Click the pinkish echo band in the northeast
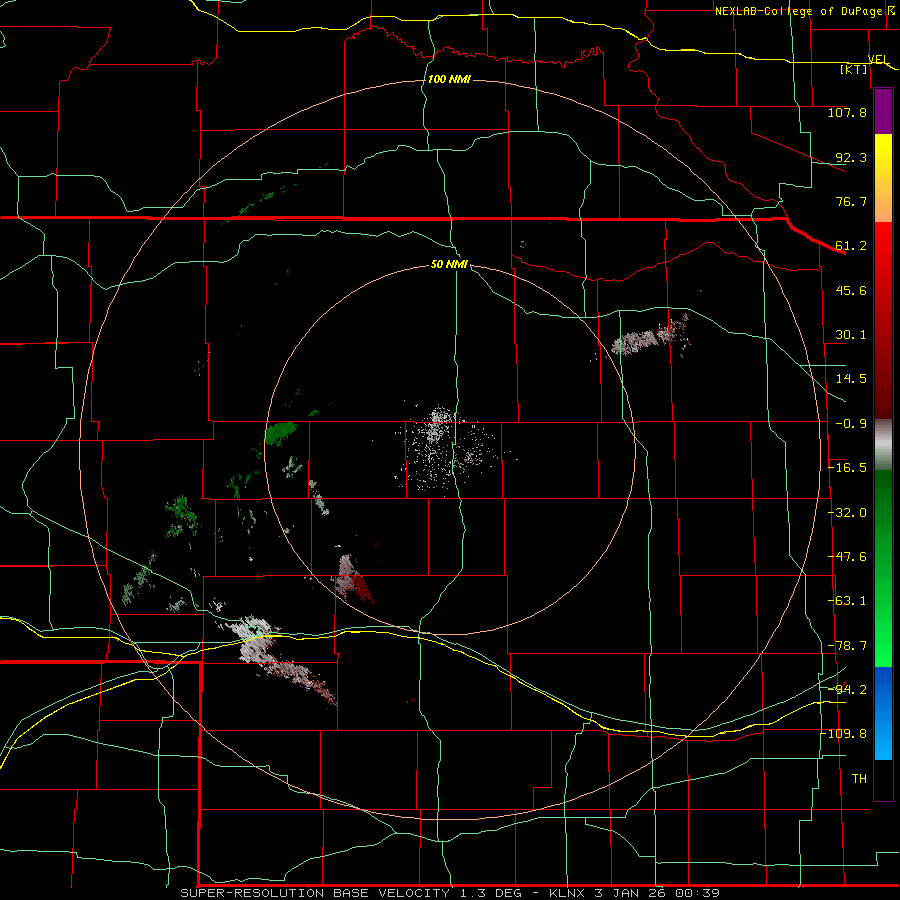The height and width of the screenshot is (900, 900). 649,338
